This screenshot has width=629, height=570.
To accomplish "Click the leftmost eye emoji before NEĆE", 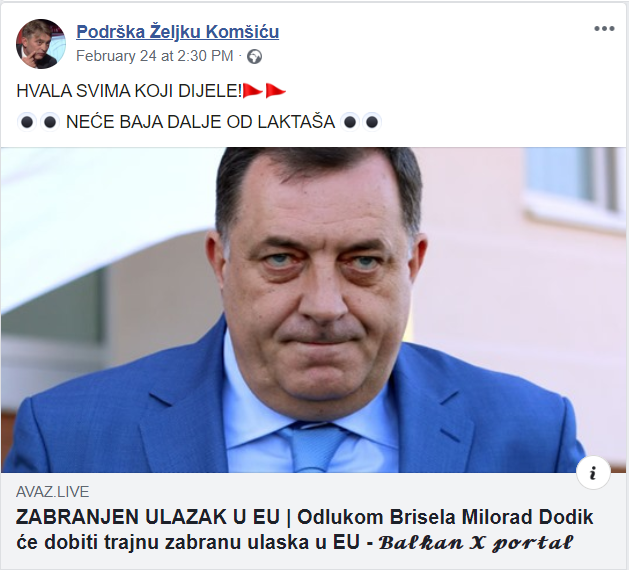I will pos(27,122).
